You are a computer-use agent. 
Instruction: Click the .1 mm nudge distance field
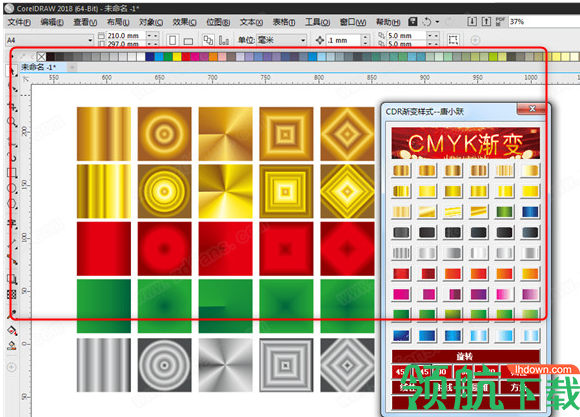(x=343, y=40)
